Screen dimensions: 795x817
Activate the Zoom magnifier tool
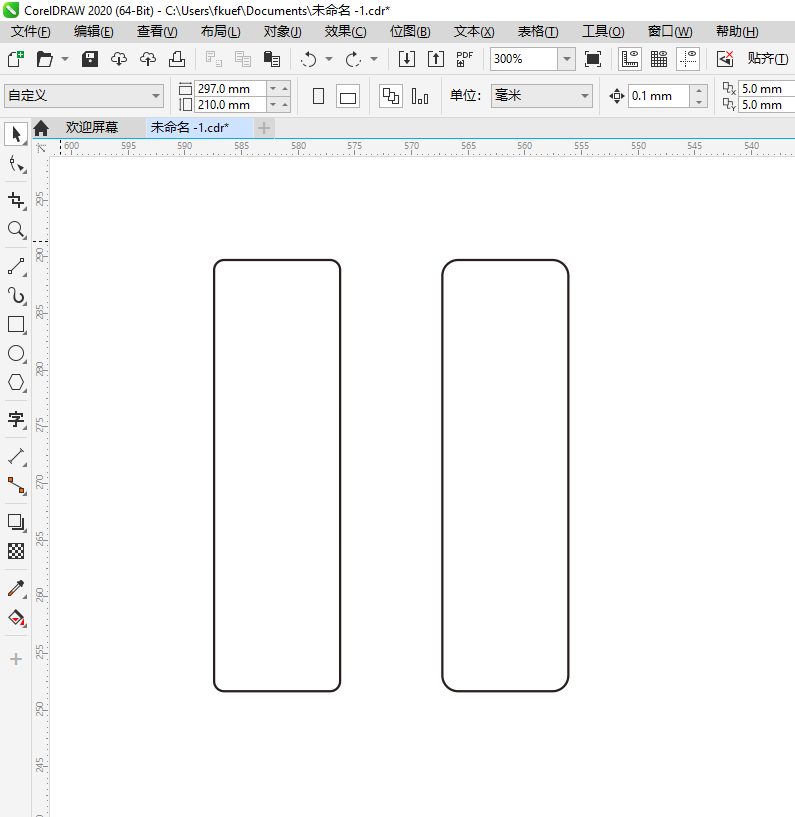tap(16, 230)
